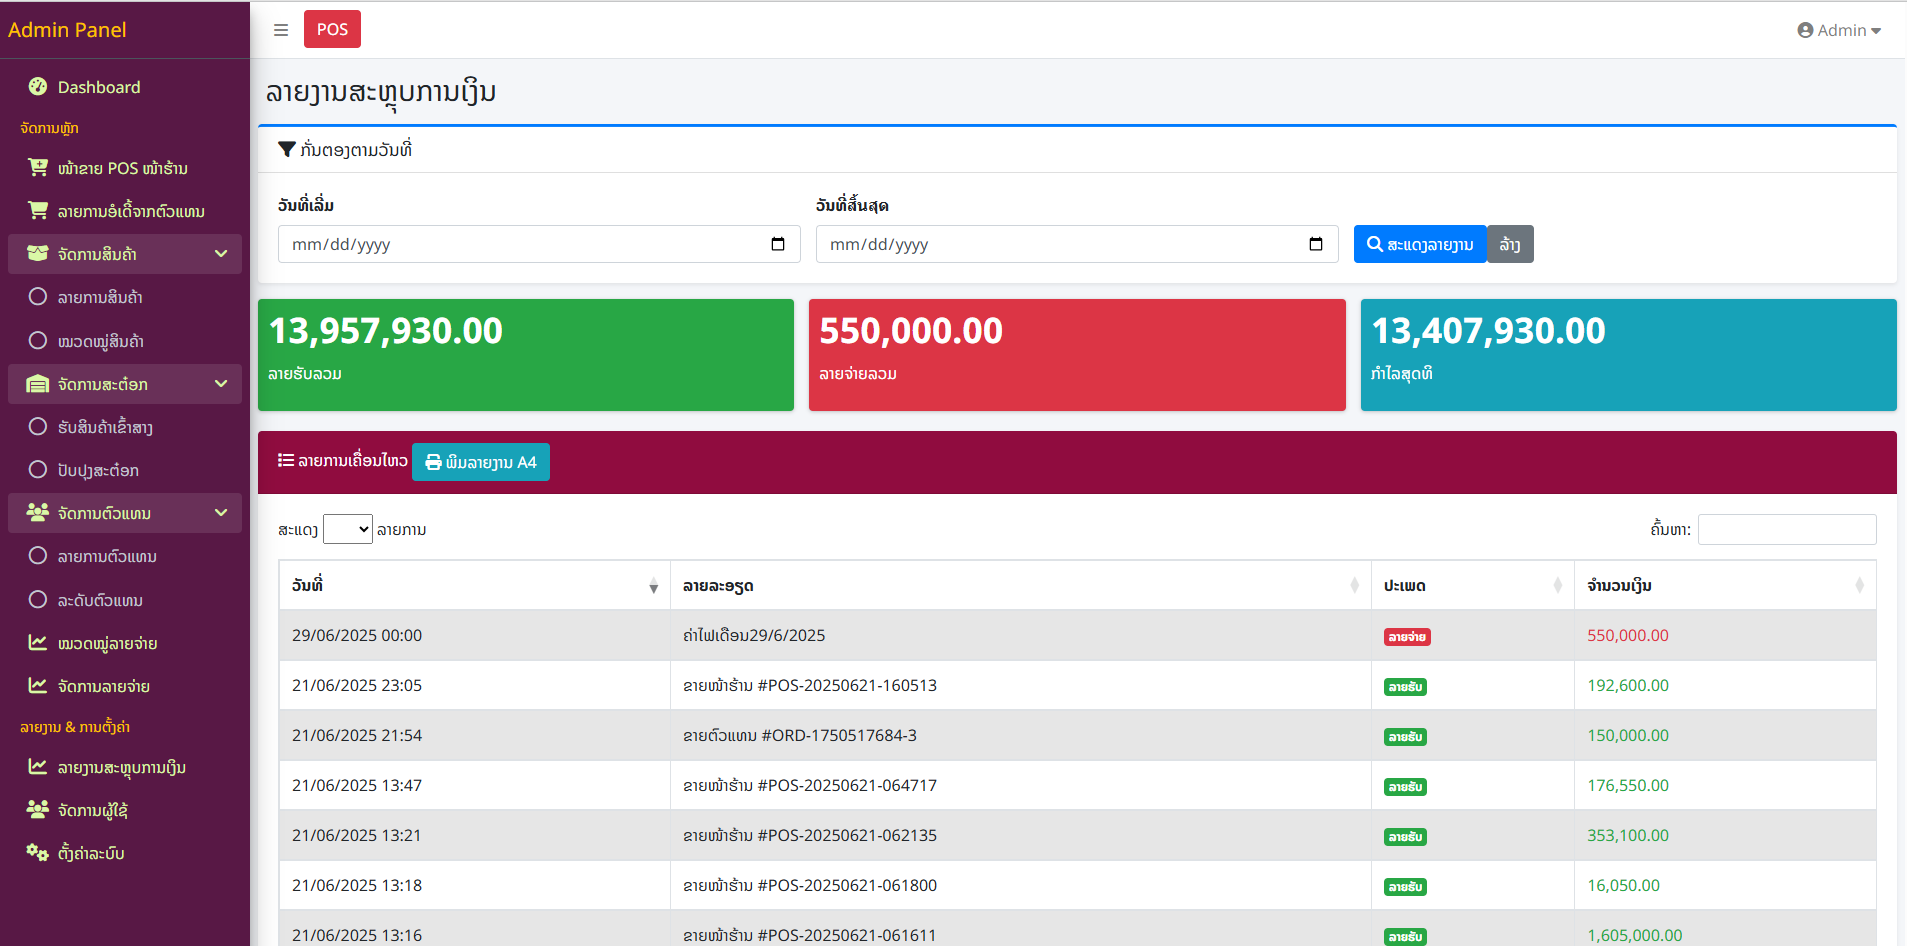The height and width of the screenshot is (946, 1907).
Task: Click the hamburger sidebar toggle icon
Action: coord(281,30)
